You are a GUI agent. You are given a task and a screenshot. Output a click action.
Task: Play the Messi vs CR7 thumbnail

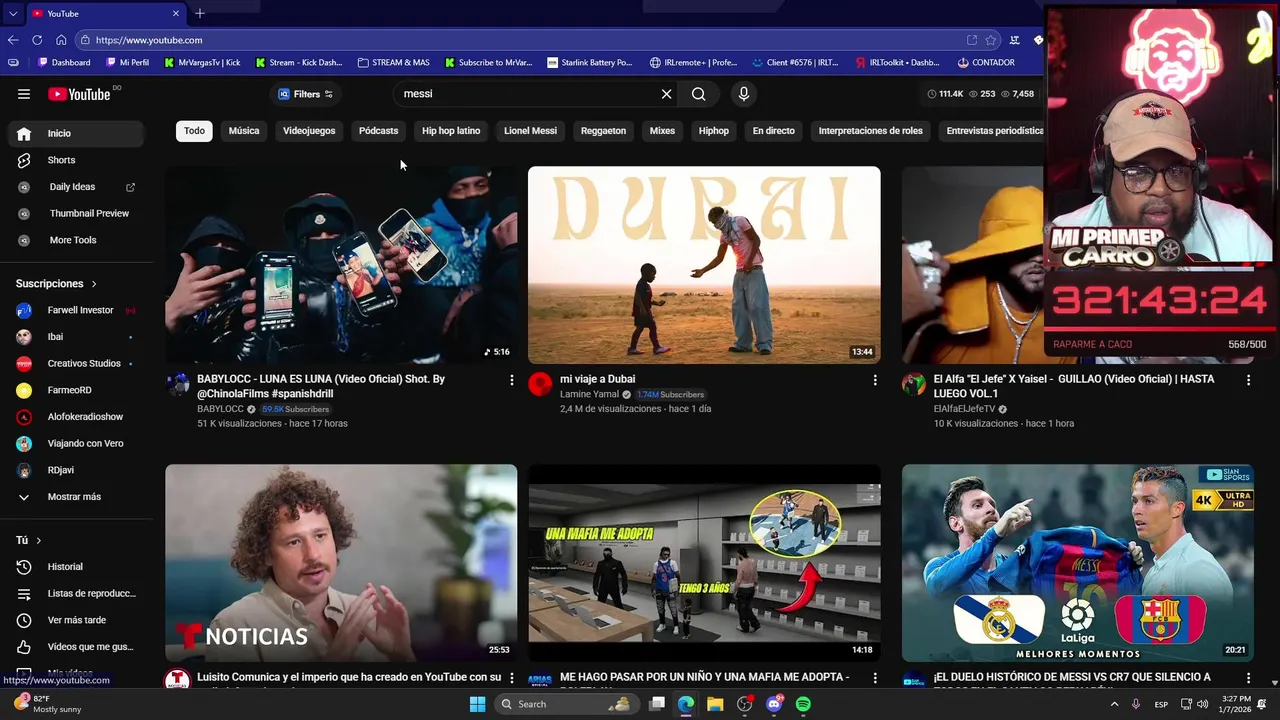coord(1077,562)
